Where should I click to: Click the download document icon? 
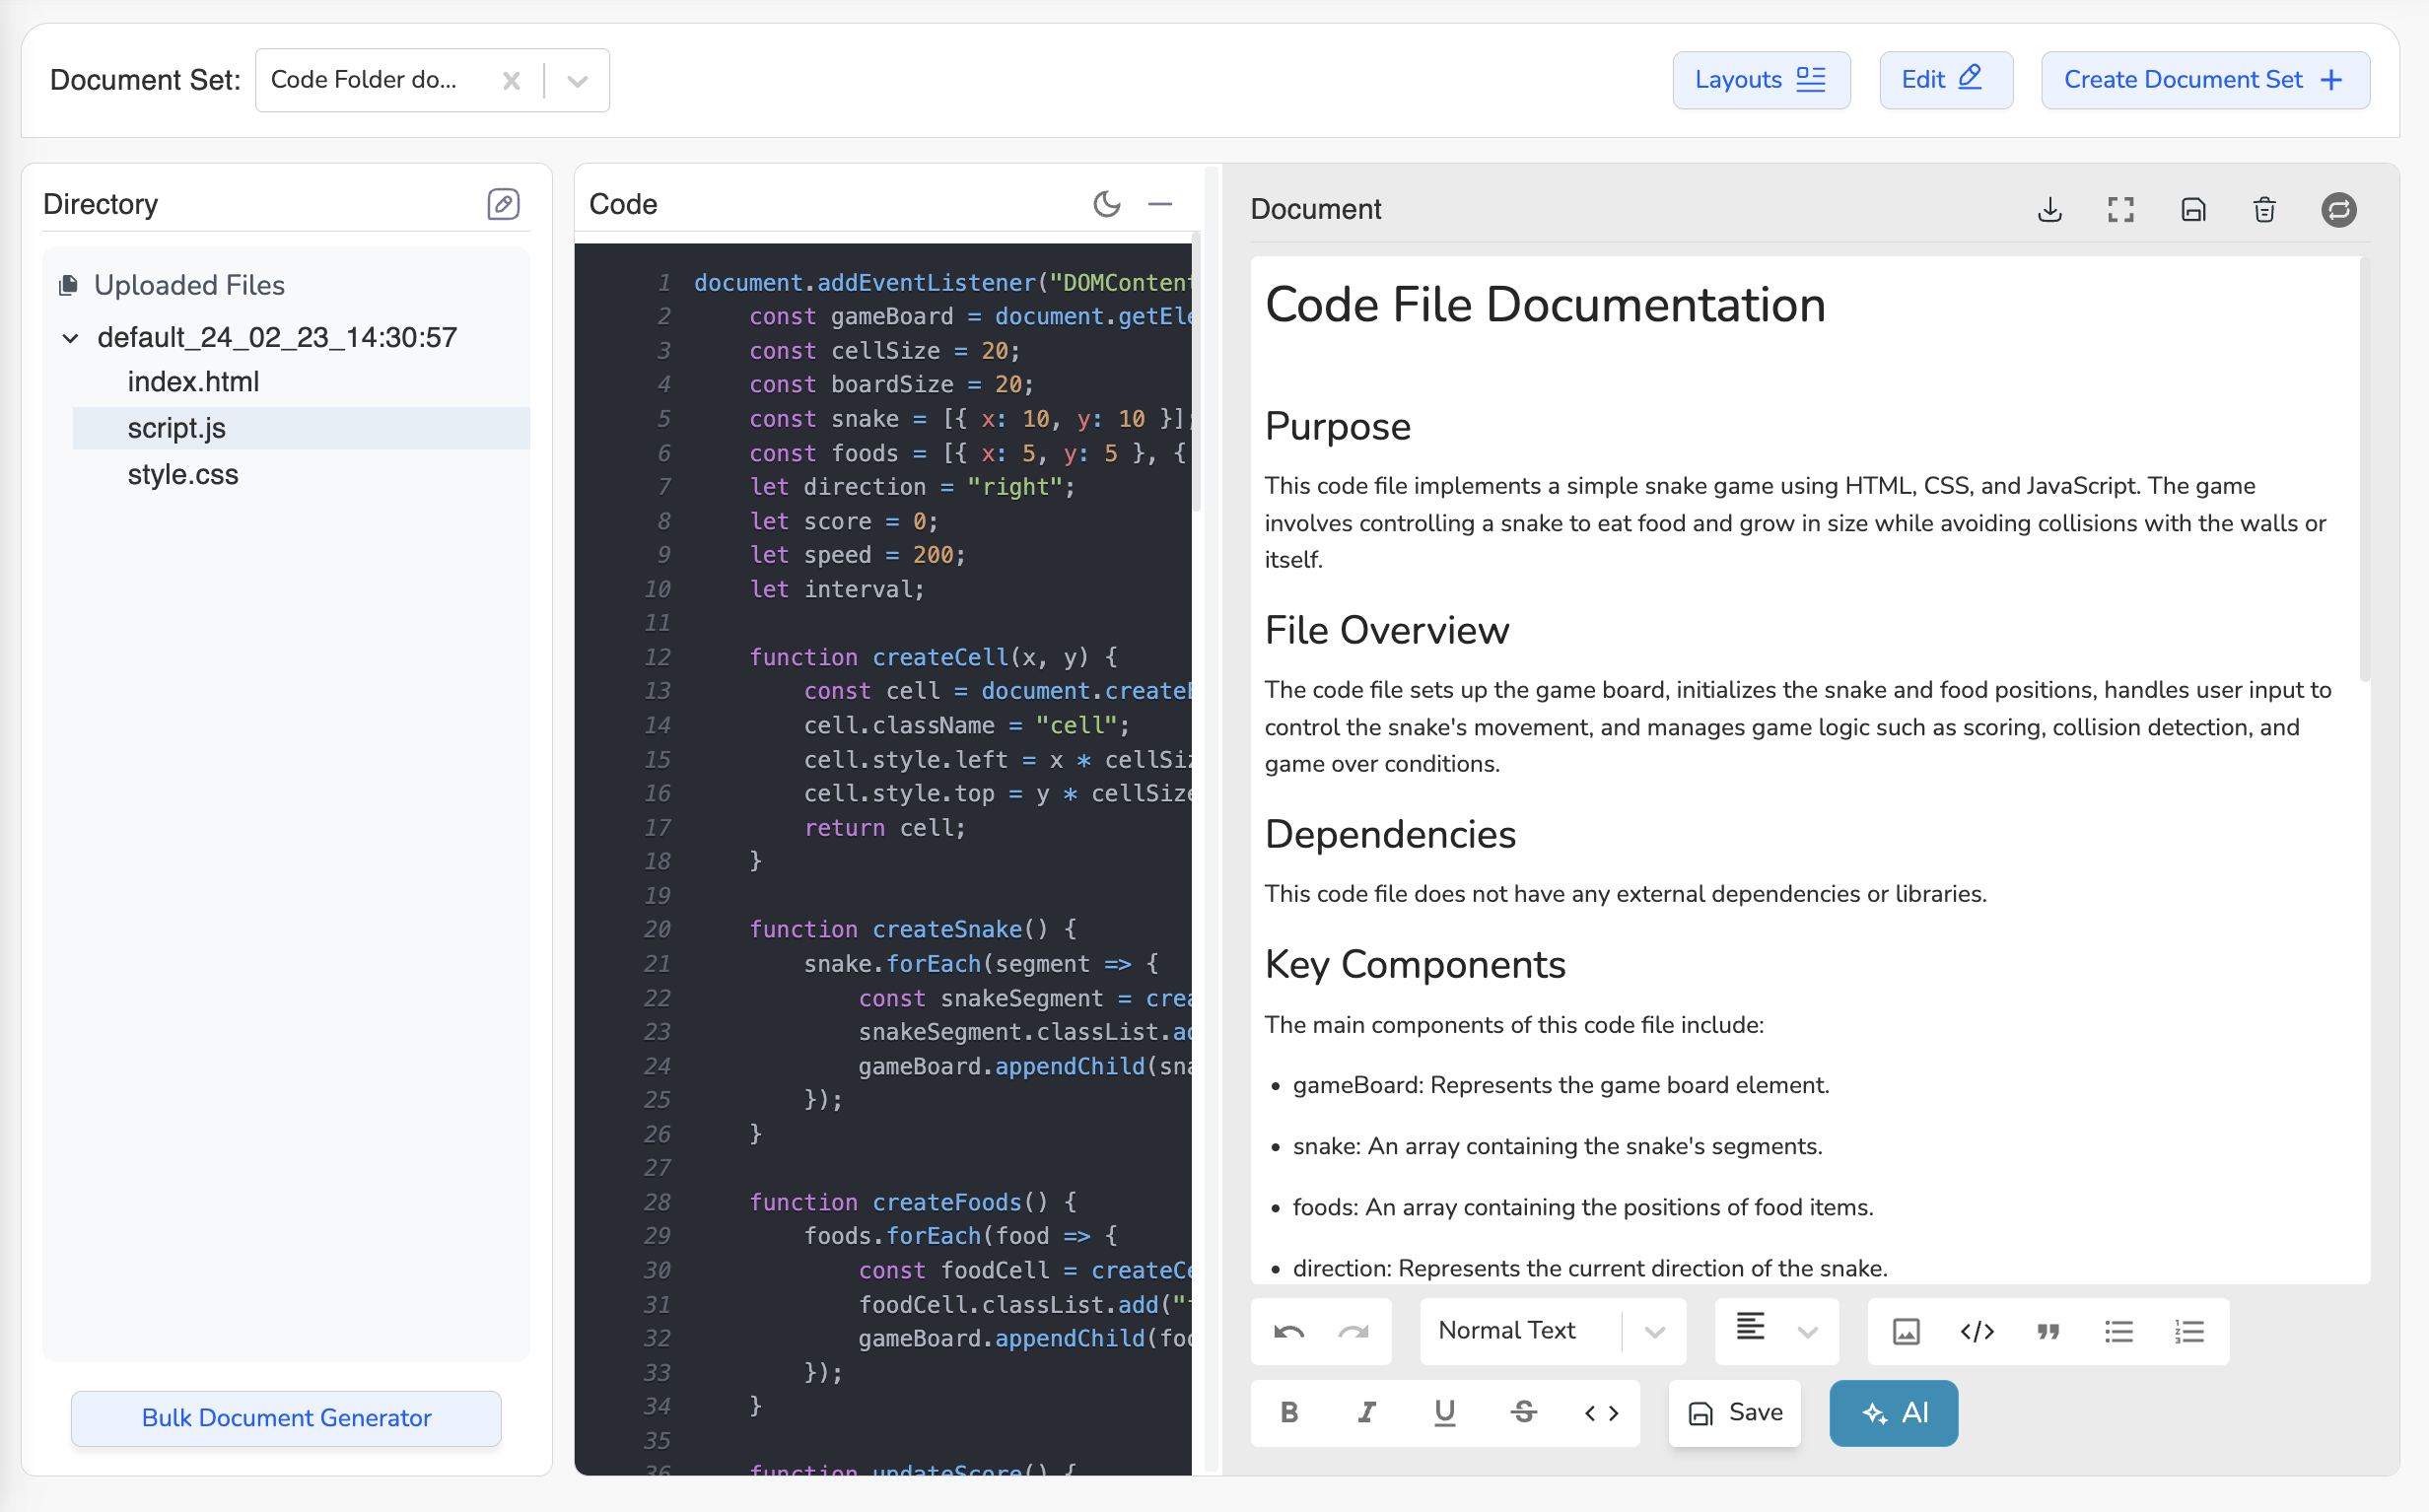point(2049,209)
